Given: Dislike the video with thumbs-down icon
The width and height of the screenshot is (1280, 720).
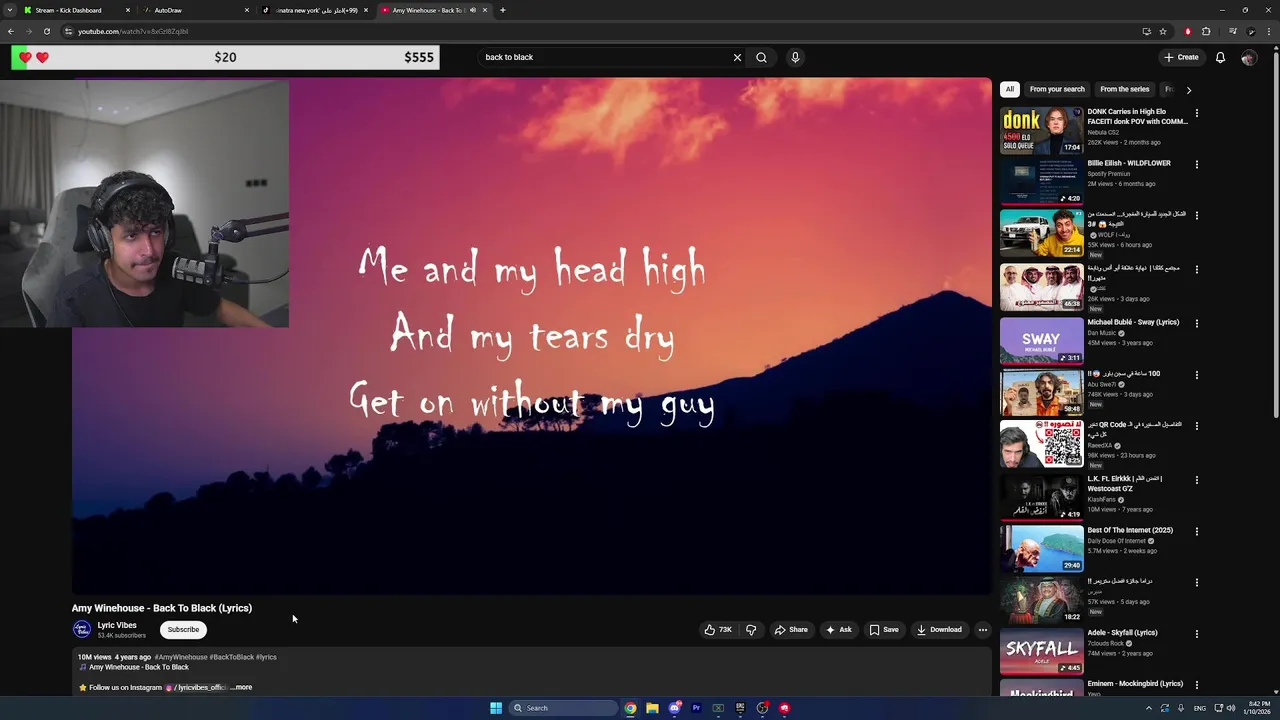Looking at the screenshot, I should click(751, 630).
